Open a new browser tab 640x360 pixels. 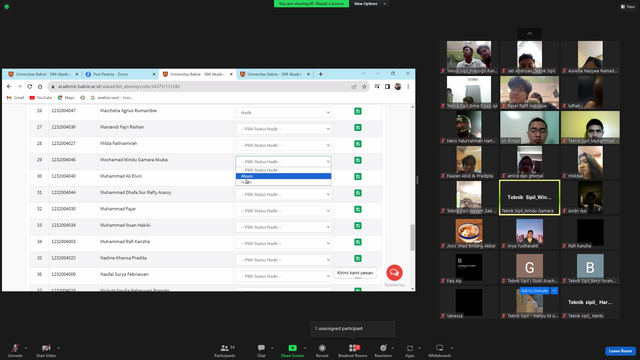tap(320, 74)
